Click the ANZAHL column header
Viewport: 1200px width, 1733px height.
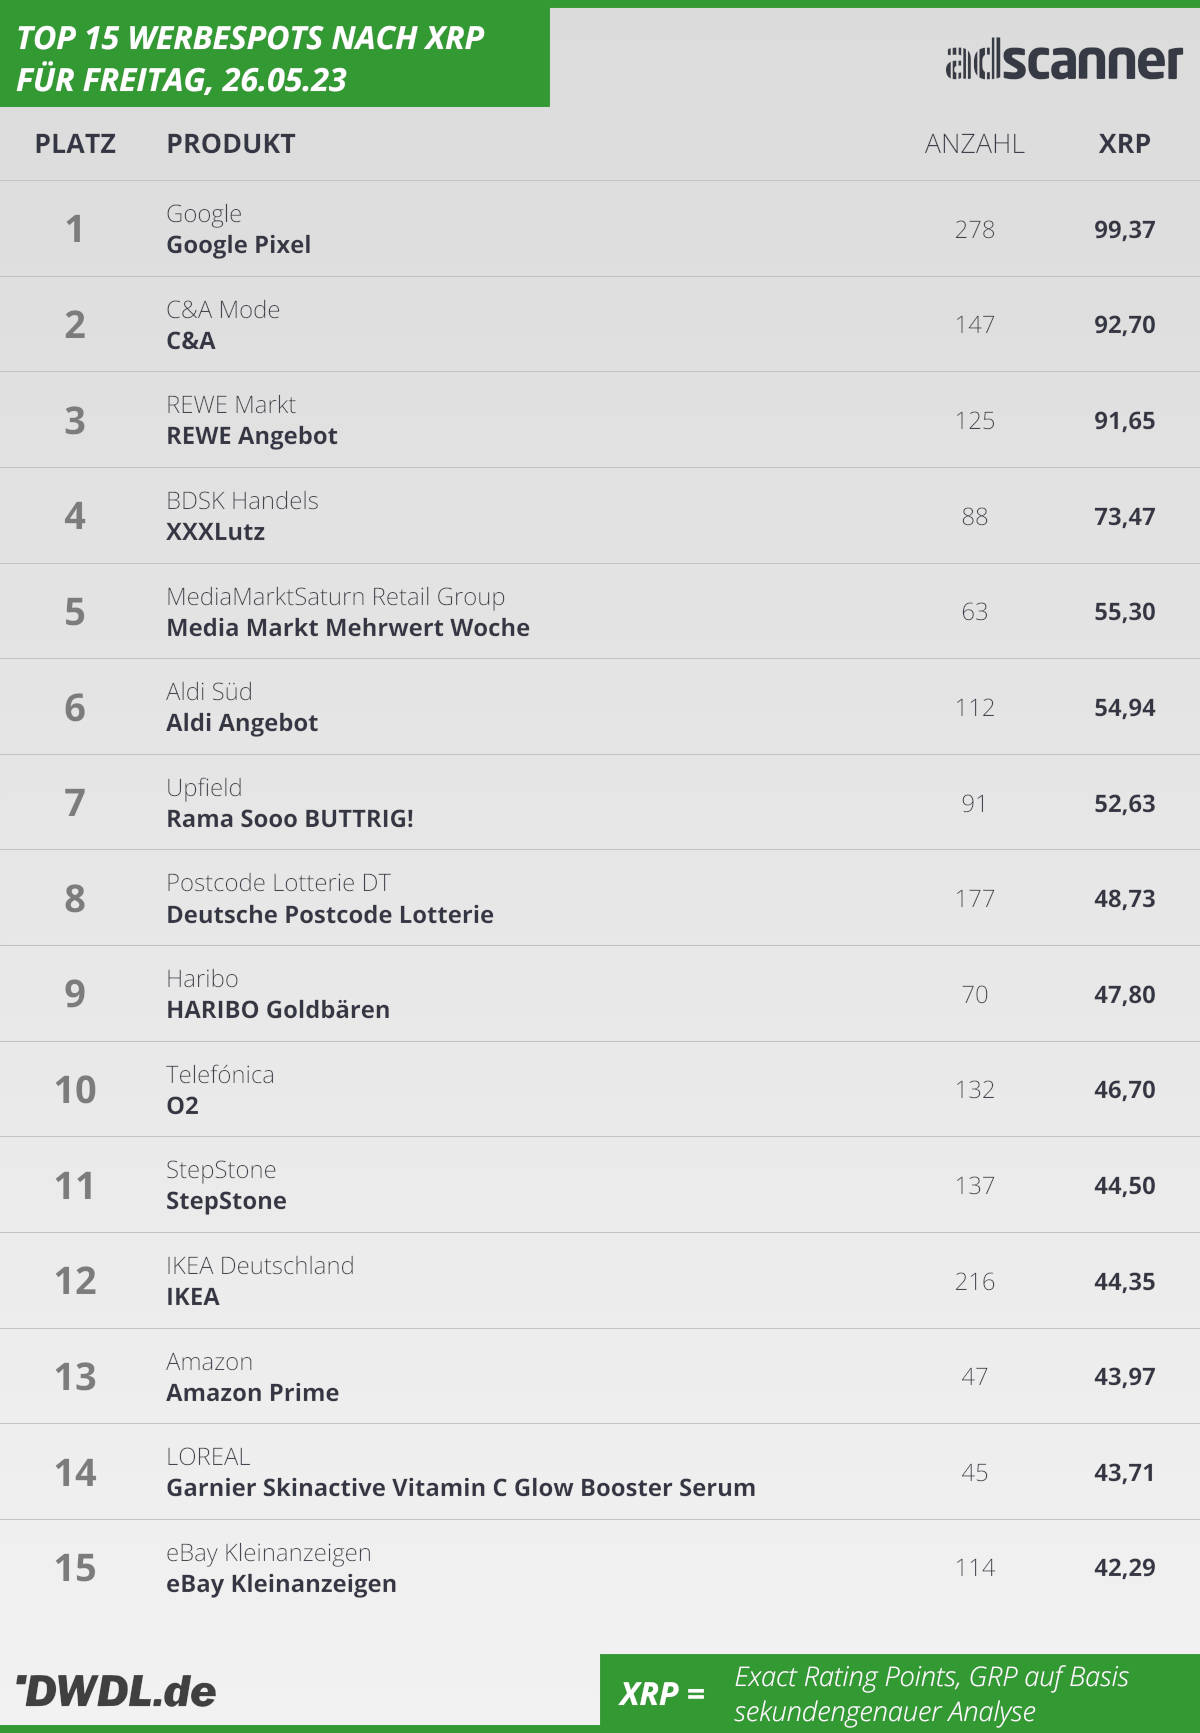[974, 144]
